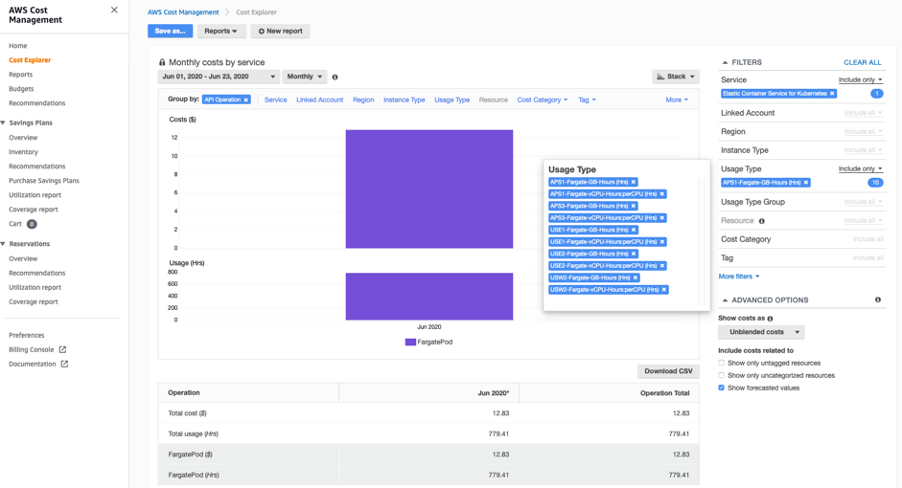Group by Usage Type
902x488 pixels.
pos(452,100)
